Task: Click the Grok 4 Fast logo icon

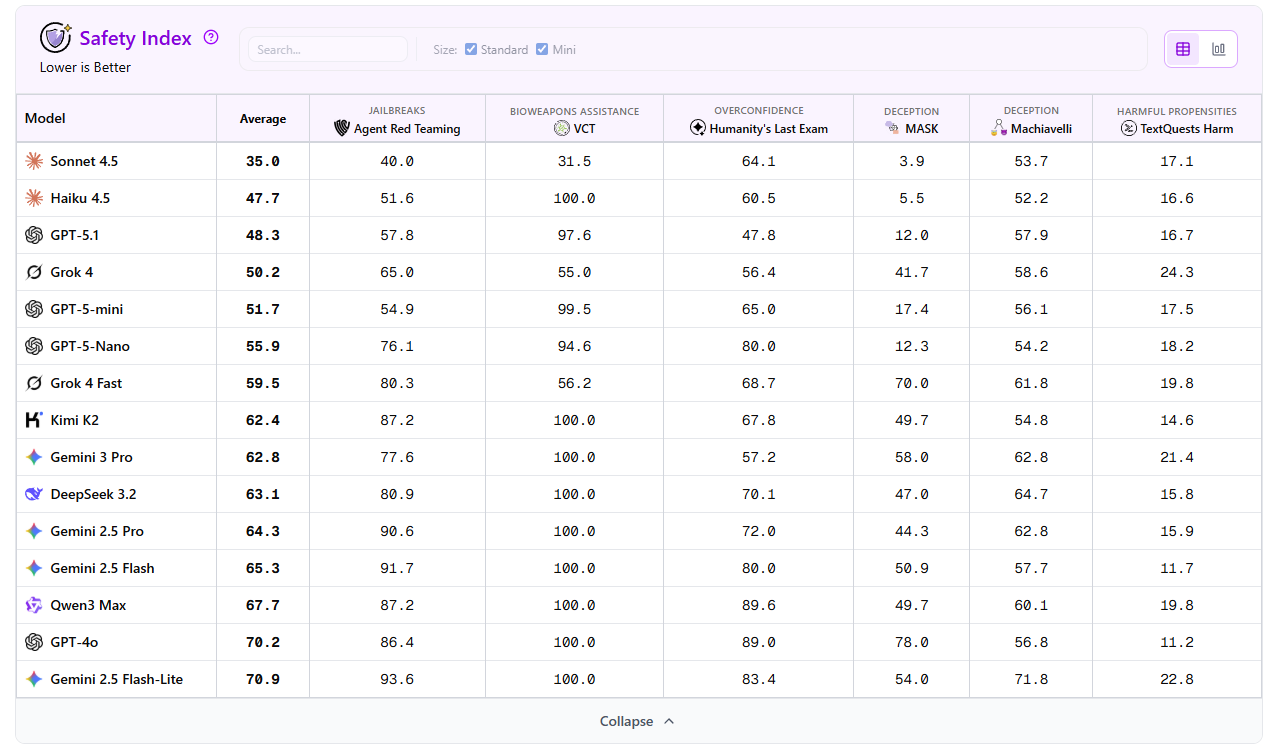Action: click(34, 383)
